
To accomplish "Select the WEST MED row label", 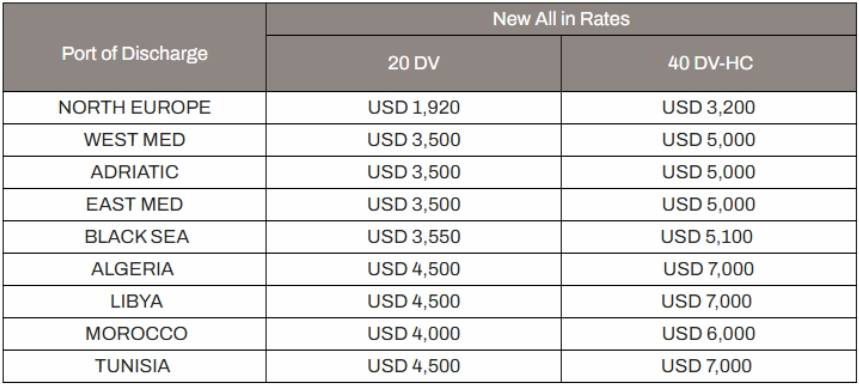I will 134,140.
